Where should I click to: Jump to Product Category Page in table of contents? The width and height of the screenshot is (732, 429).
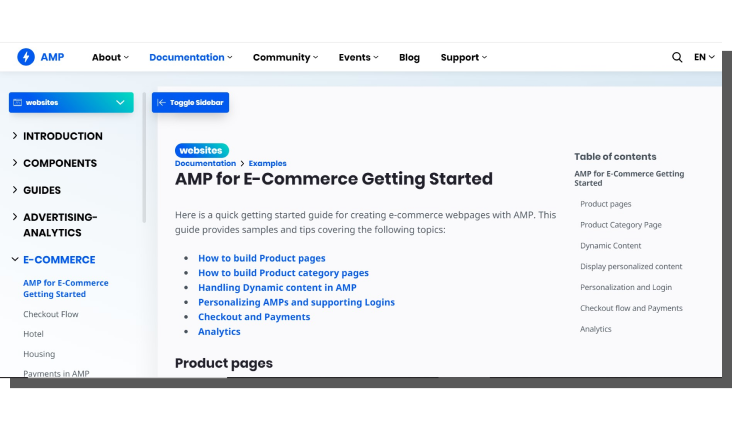pyautogui.click(x=621, y=225)
